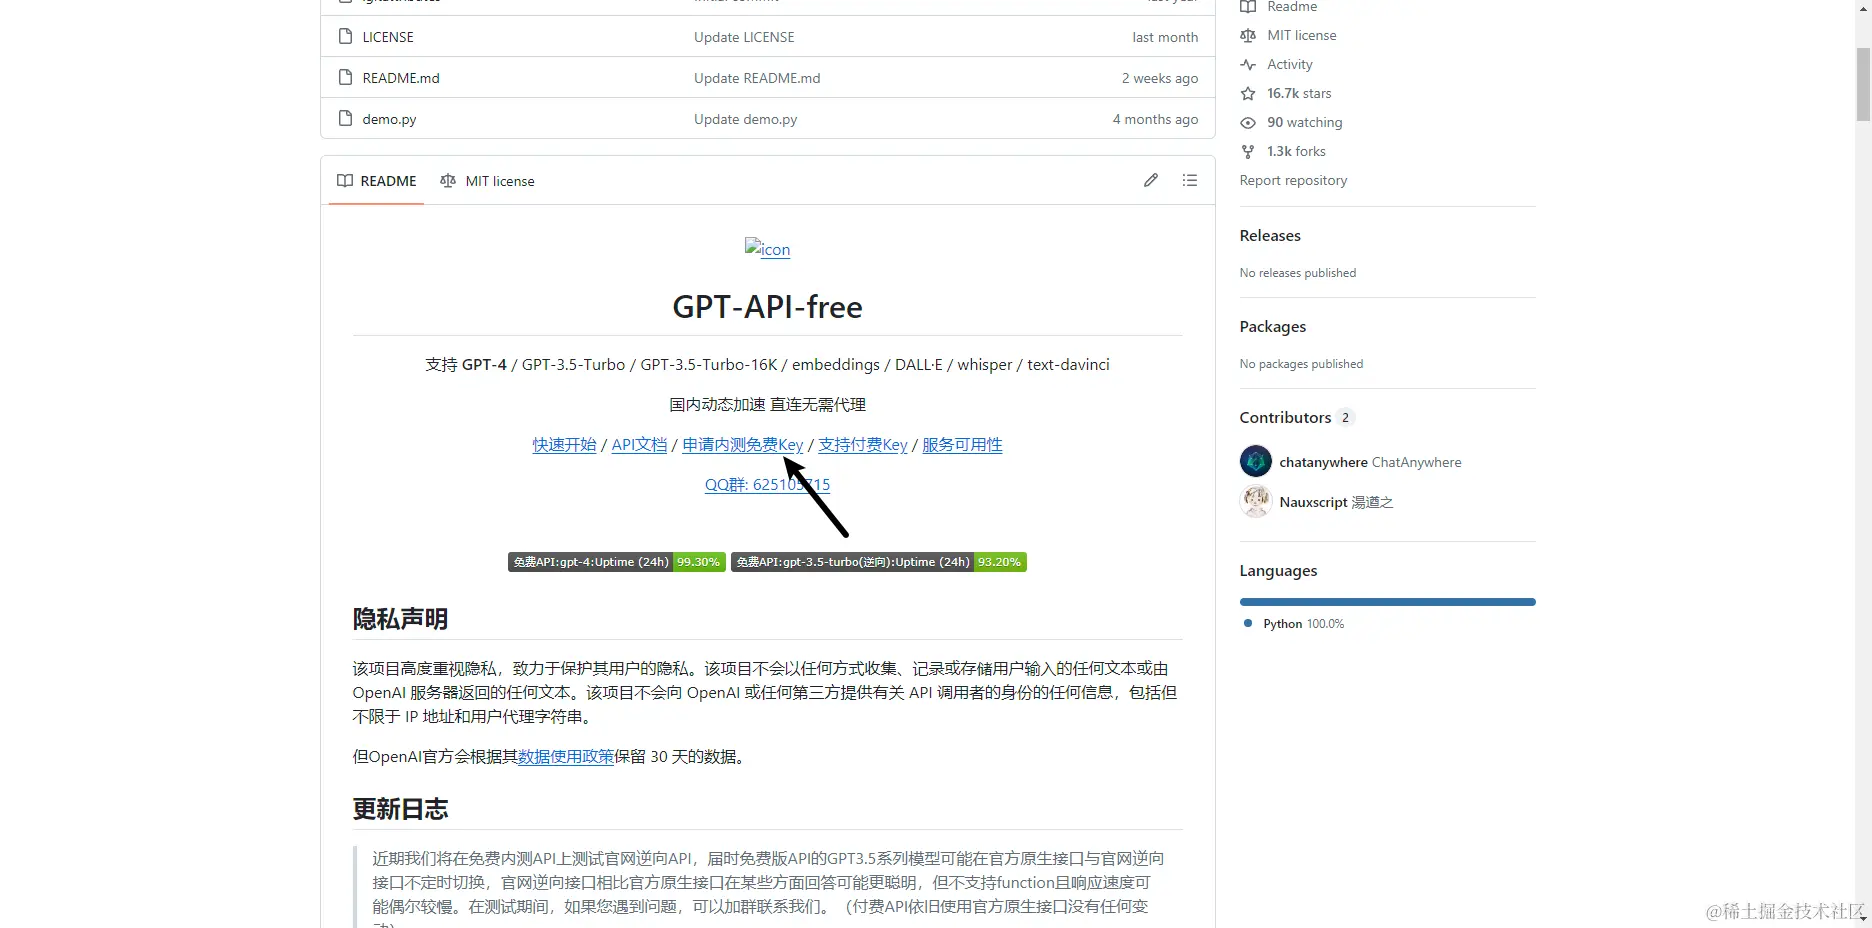Click the sidebar Activity link
Screen dimensions: 1872x928
pos(1290,65)
